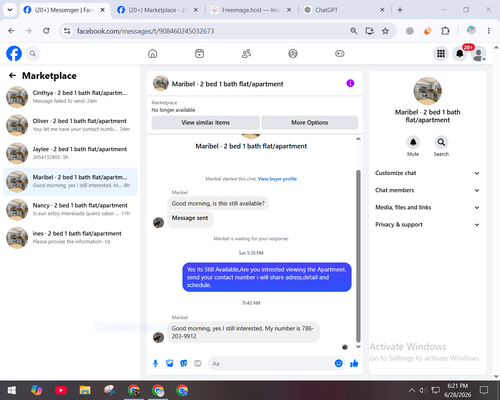Open File Explorer from the taskbar
Screen dimensions: 500x400
pyautogui.click(x=85, y=390)
